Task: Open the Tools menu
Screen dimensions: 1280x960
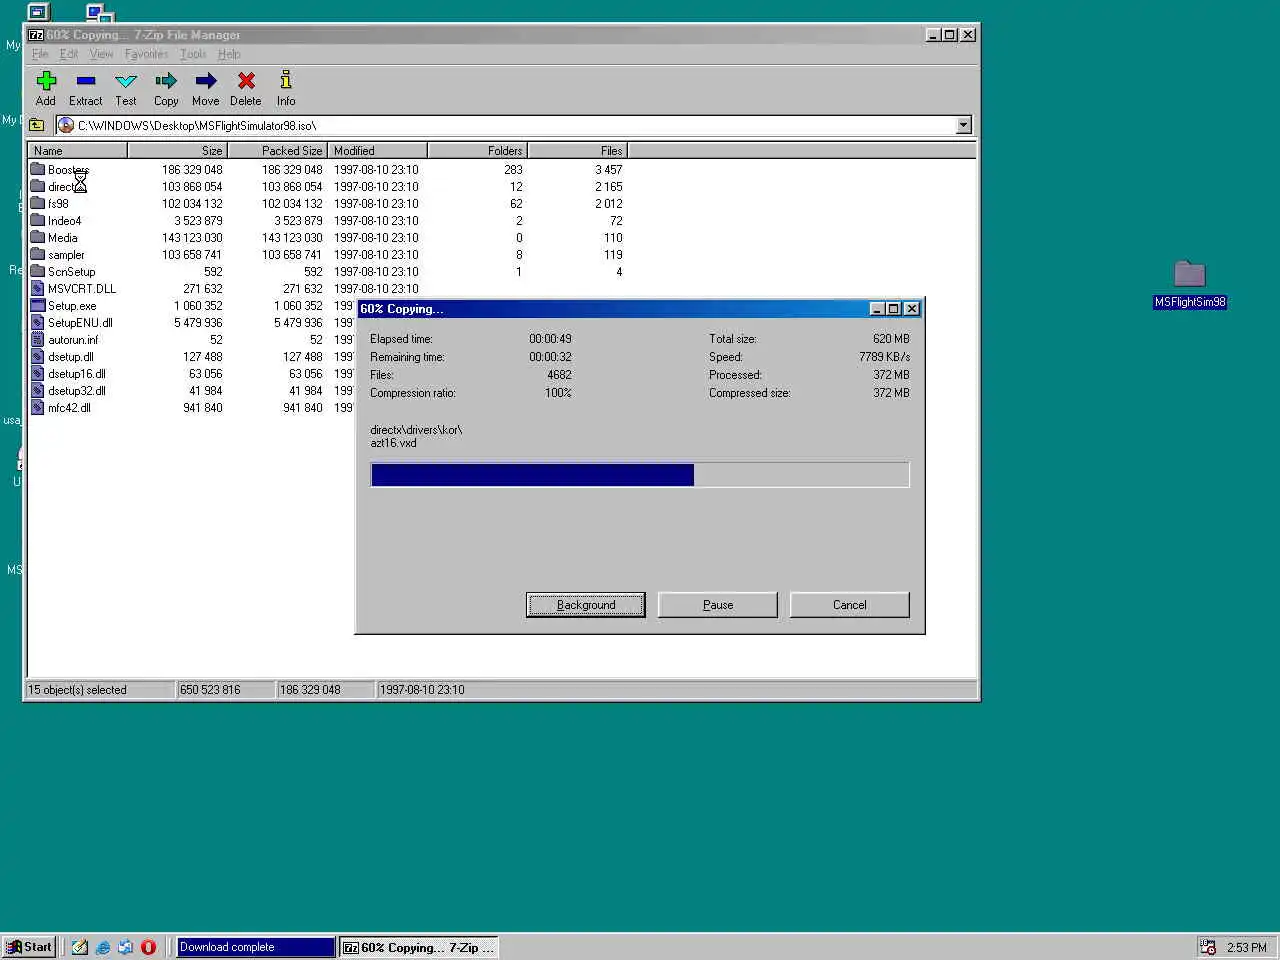Action: coord(193,54)
